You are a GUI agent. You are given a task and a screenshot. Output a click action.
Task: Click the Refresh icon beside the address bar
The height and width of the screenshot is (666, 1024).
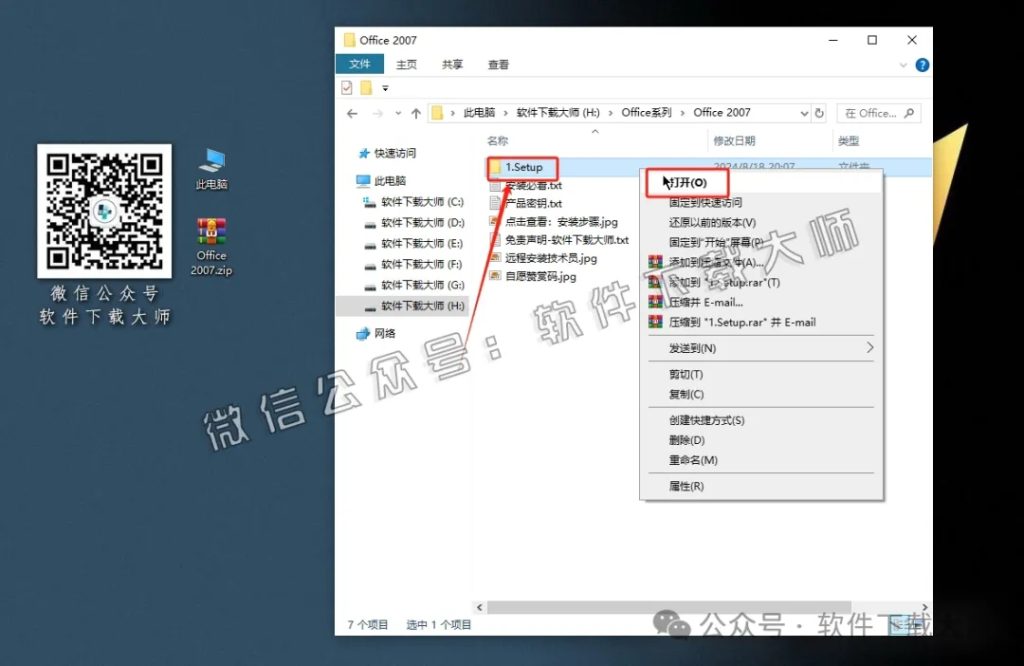818,112
